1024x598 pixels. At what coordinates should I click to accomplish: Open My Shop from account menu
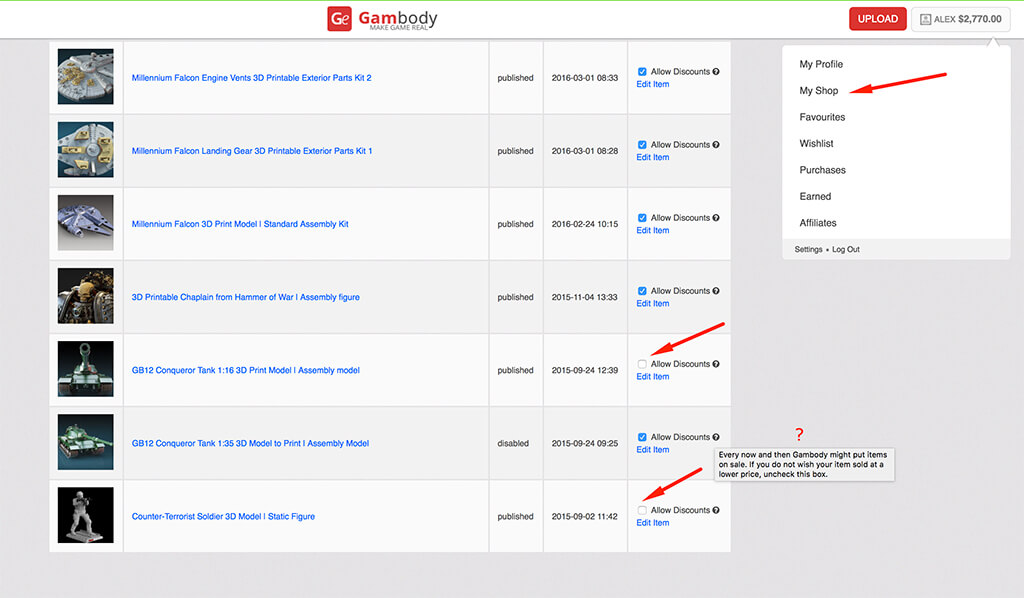pos(819,91)
